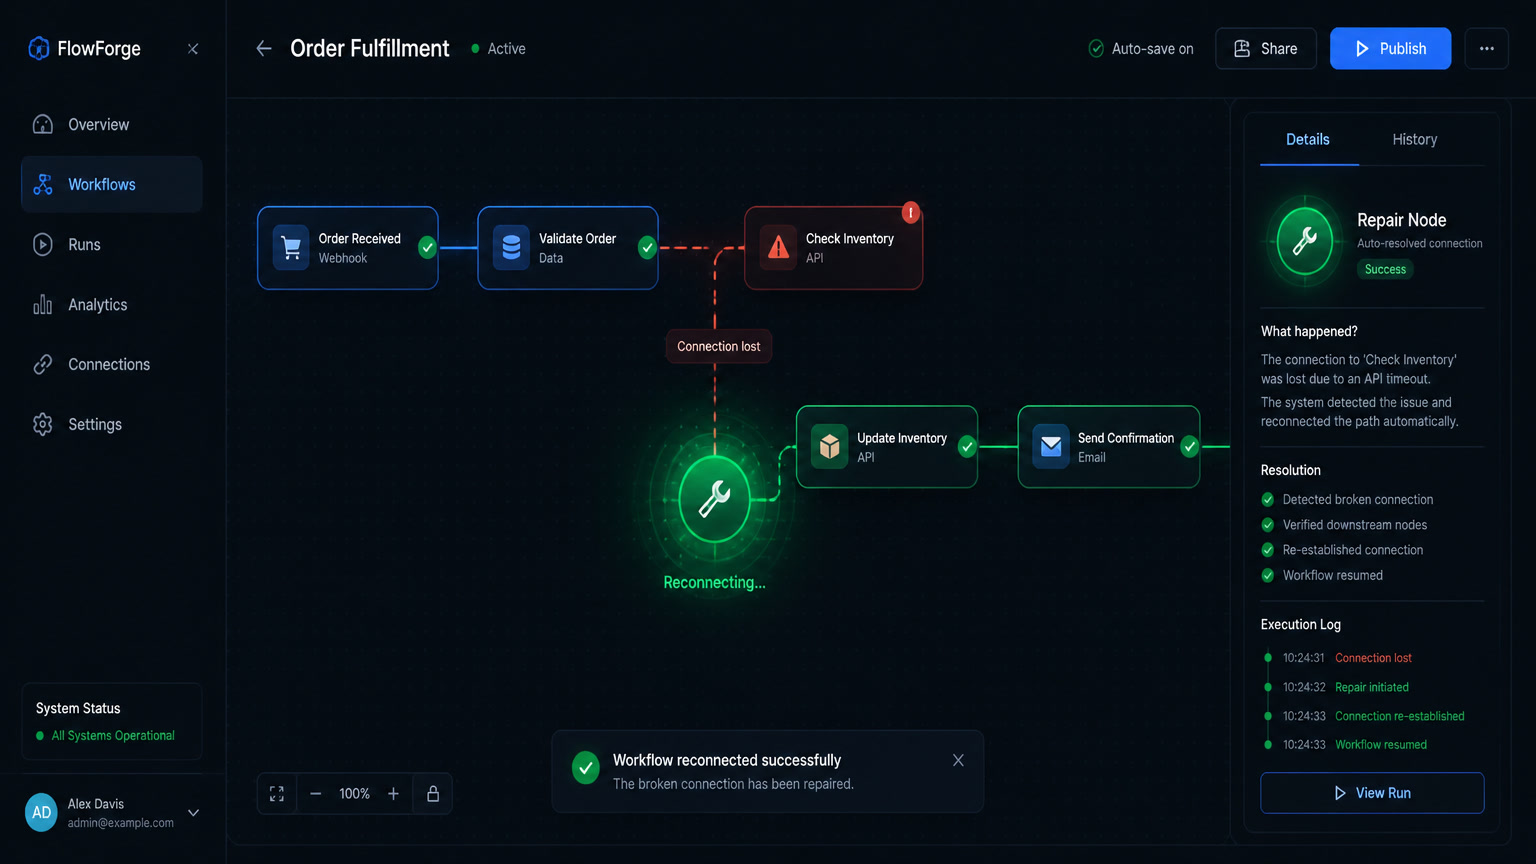Click the repair wrench node on canvas

[x=714, y=498]
